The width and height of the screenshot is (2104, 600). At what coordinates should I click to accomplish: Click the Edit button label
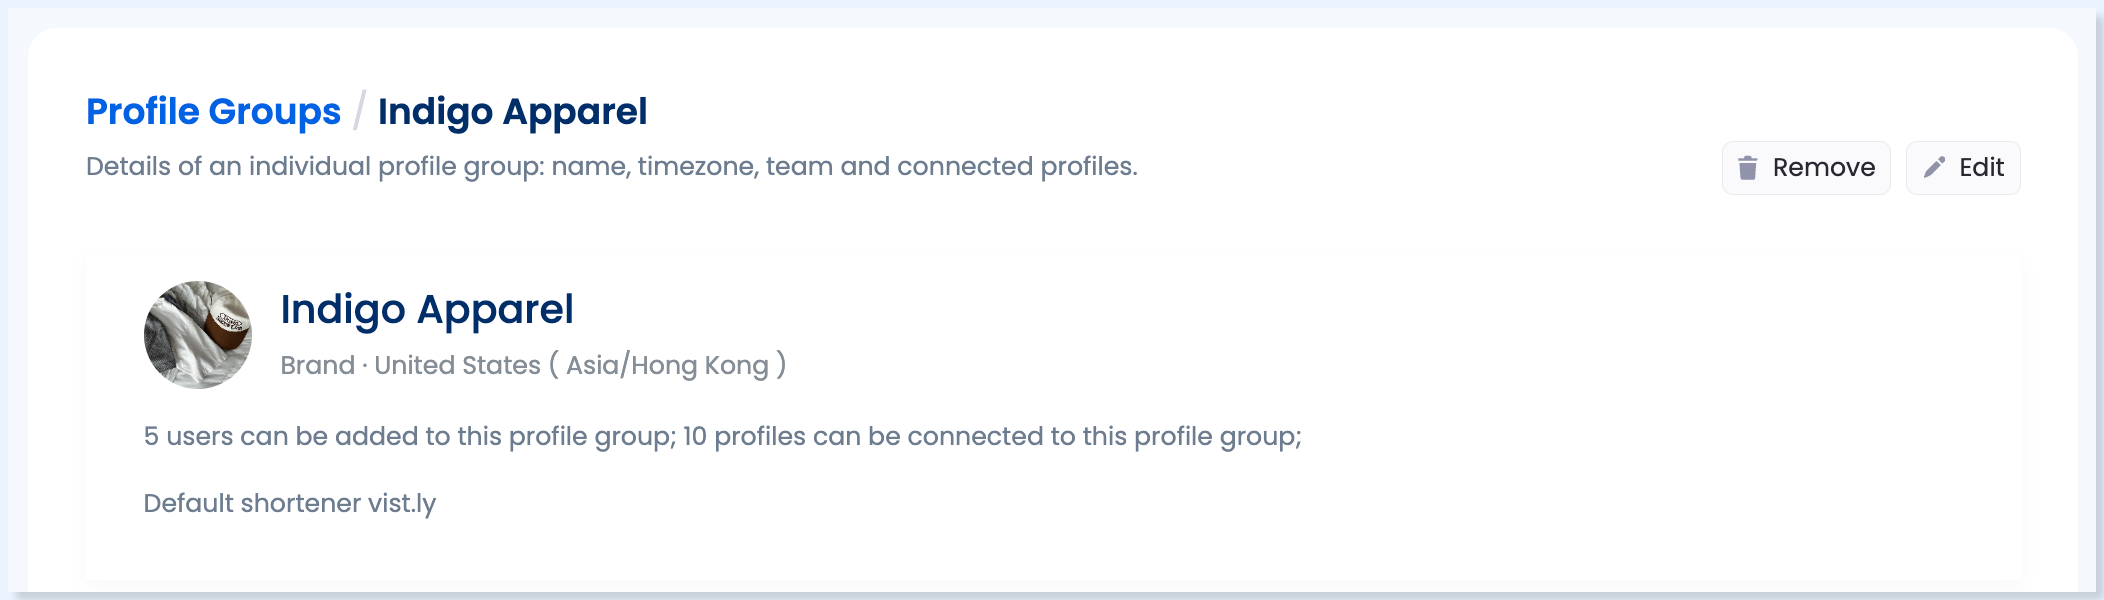1981,167
